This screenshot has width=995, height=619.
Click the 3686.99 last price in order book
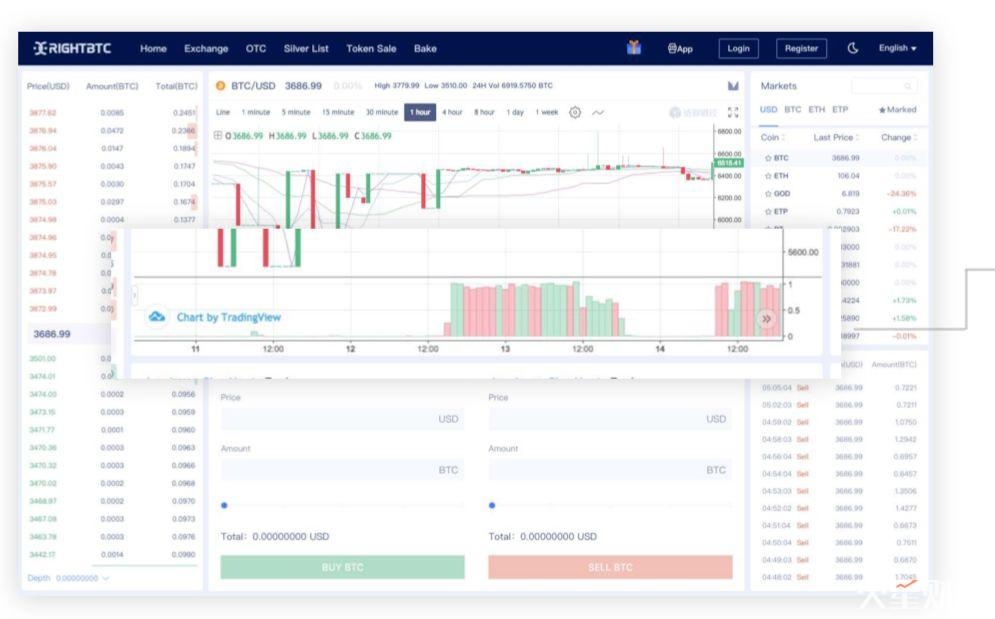[x=52, y=334]
